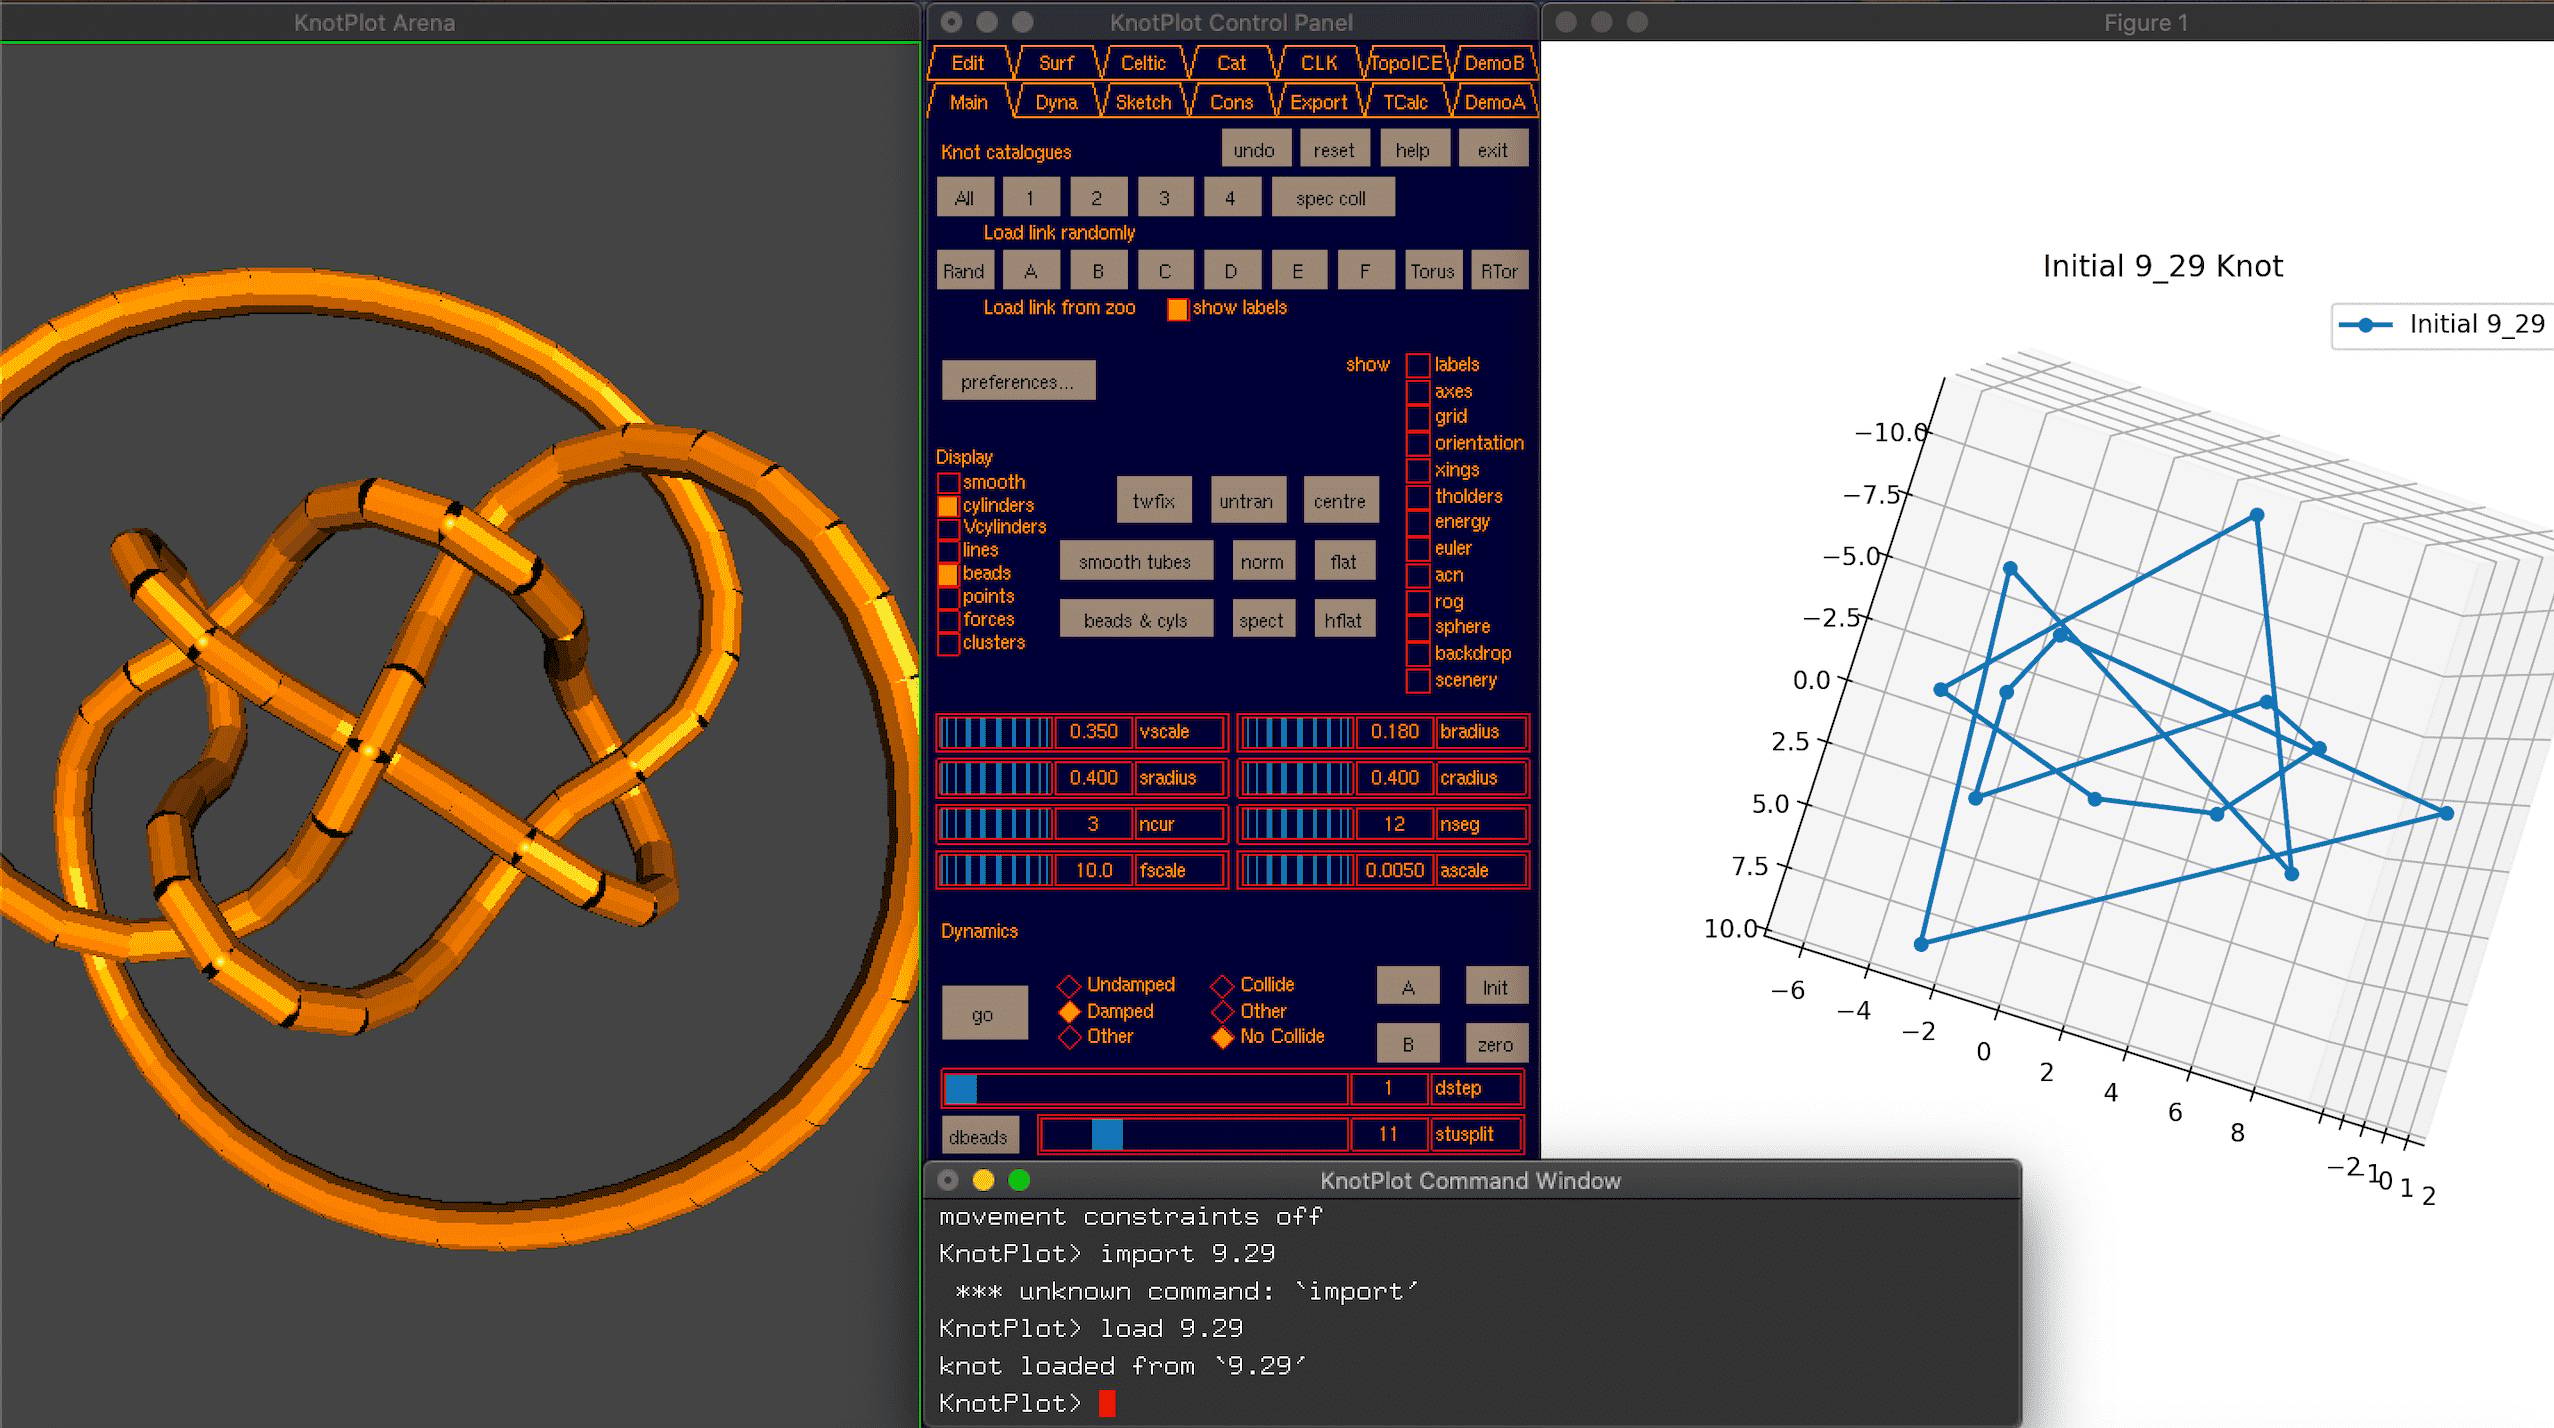Screen dimensions: 2554x1428
Task: Adjust the vscale slider
Action: [996, 732]
